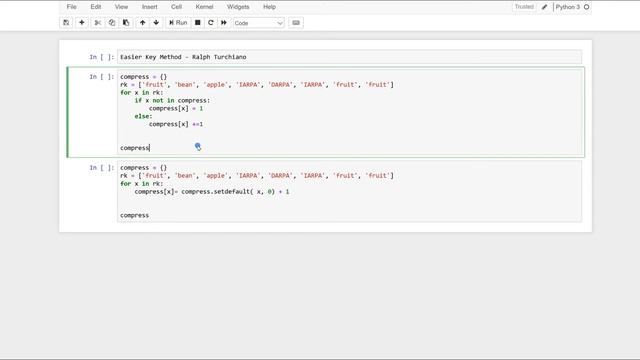This screenshot has height=360, width=640.
Task: Open the View menu
Action: coord(121,7)
